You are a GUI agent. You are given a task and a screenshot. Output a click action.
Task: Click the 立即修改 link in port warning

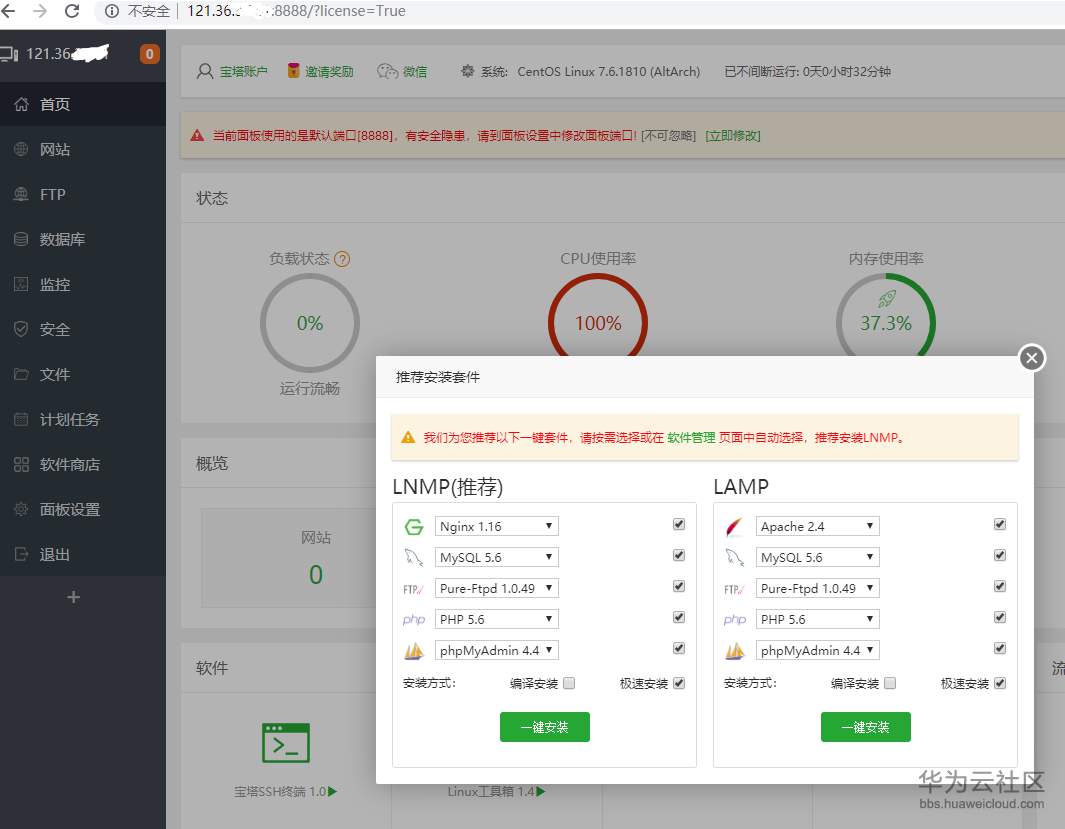pos(733,136)
